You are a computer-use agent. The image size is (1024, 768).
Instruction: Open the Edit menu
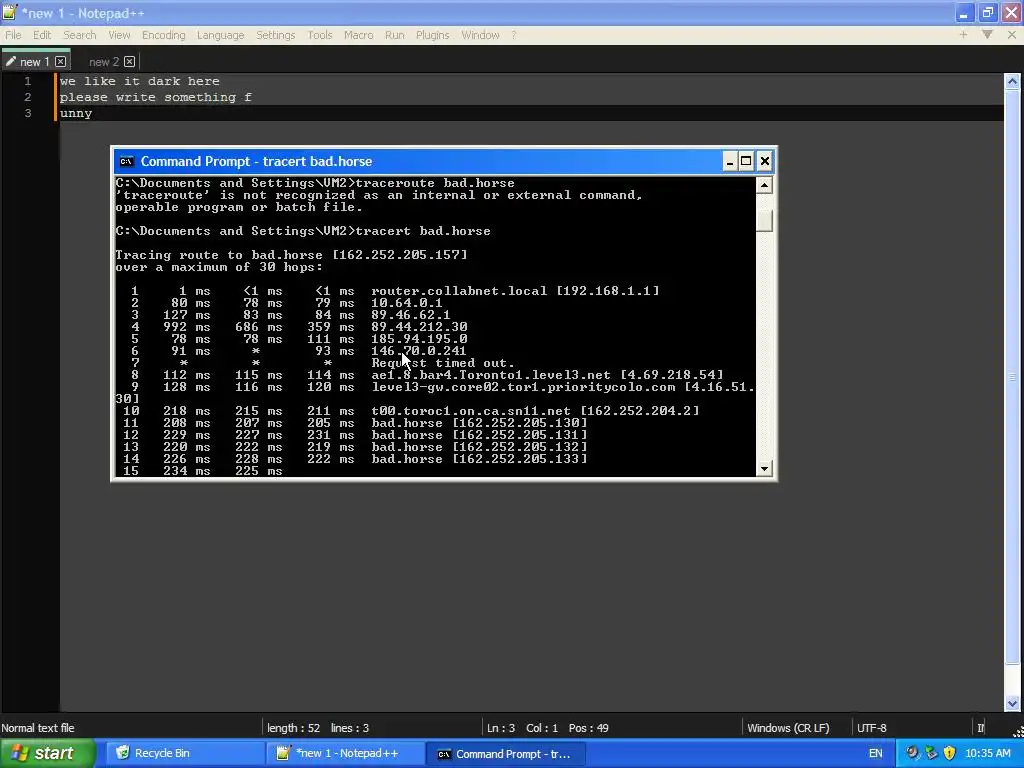[42, 35]
